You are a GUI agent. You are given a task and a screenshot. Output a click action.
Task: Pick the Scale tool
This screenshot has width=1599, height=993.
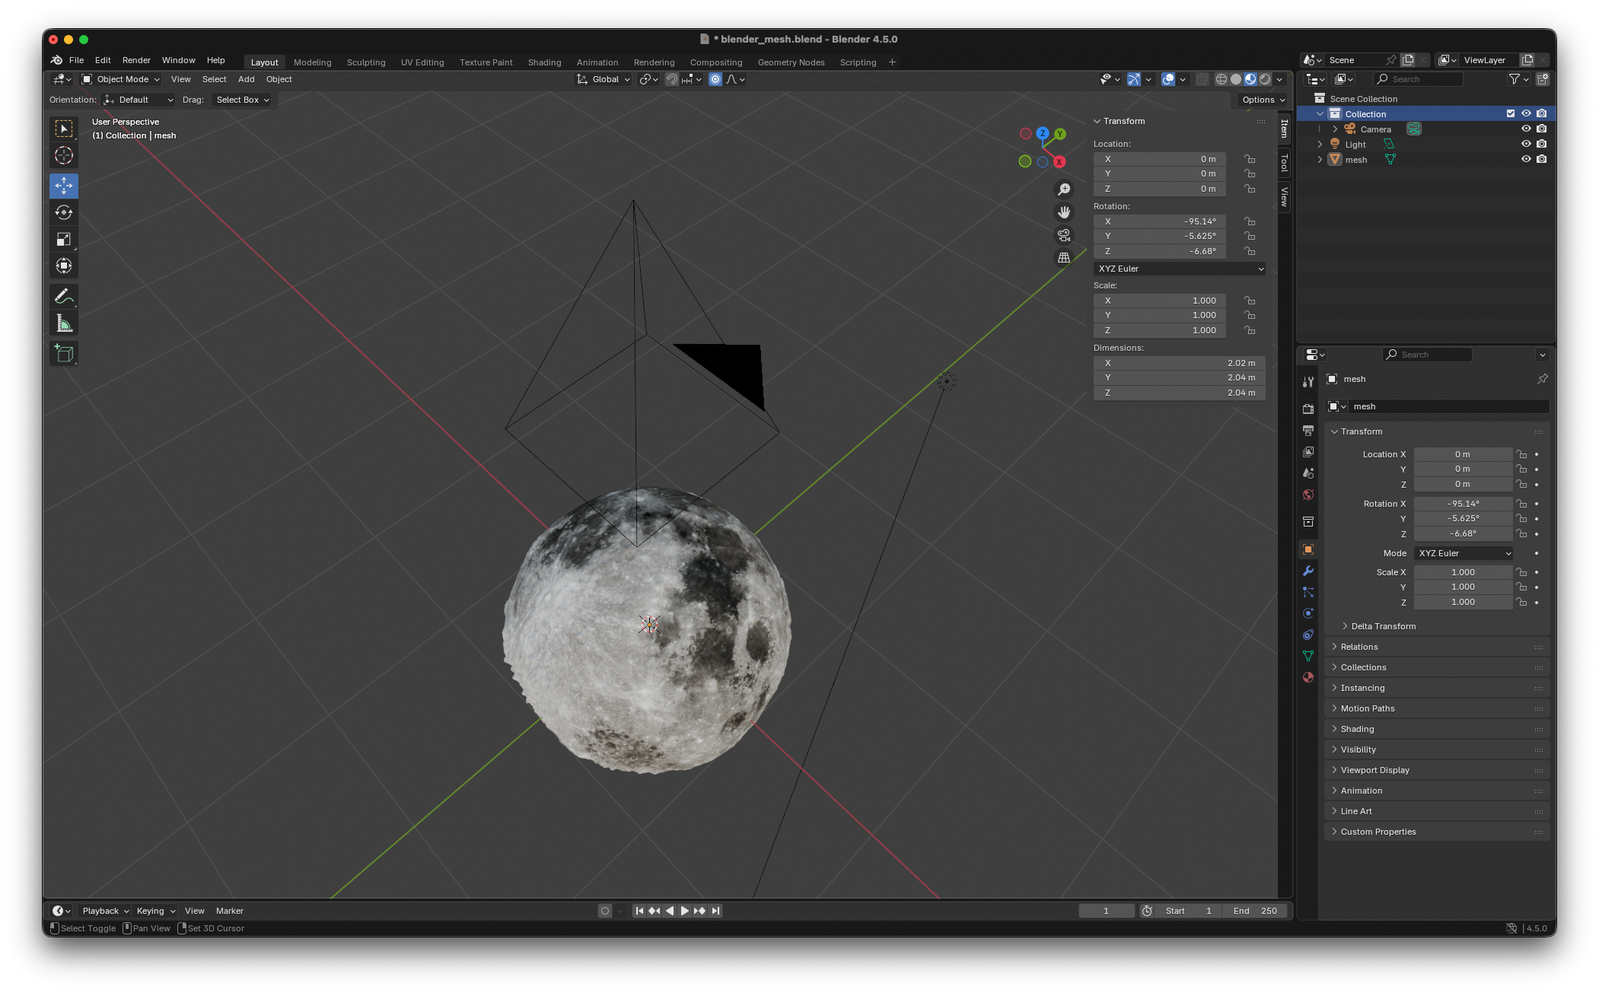64,239
